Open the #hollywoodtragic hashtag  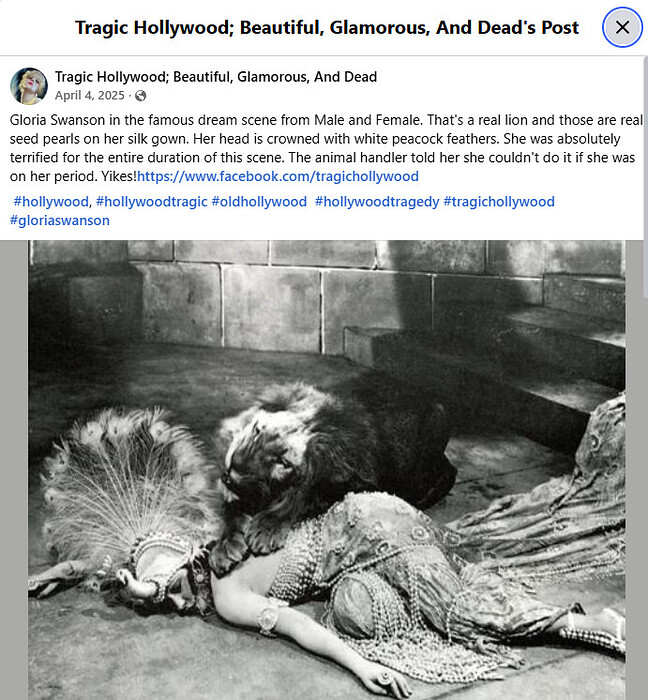tap(152, 201)
